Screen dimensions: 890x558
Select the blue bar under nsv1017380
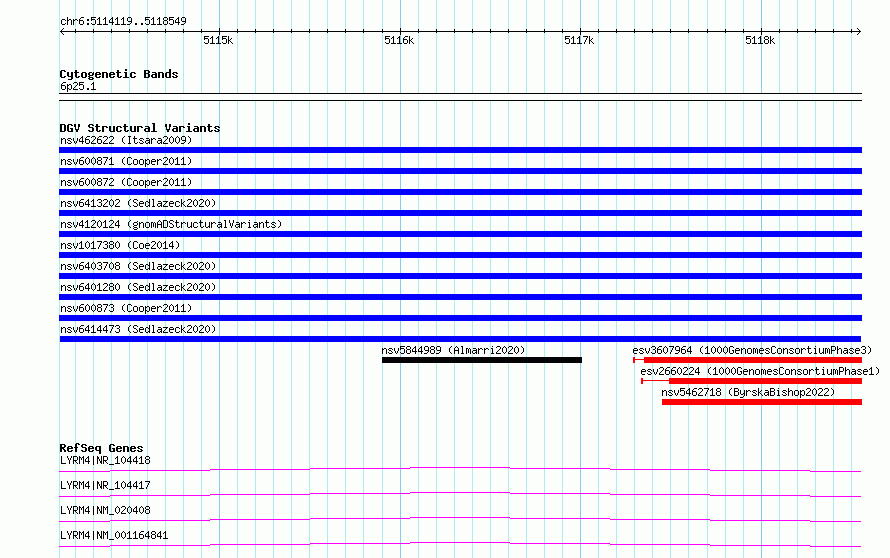click(x=460, y=255)
